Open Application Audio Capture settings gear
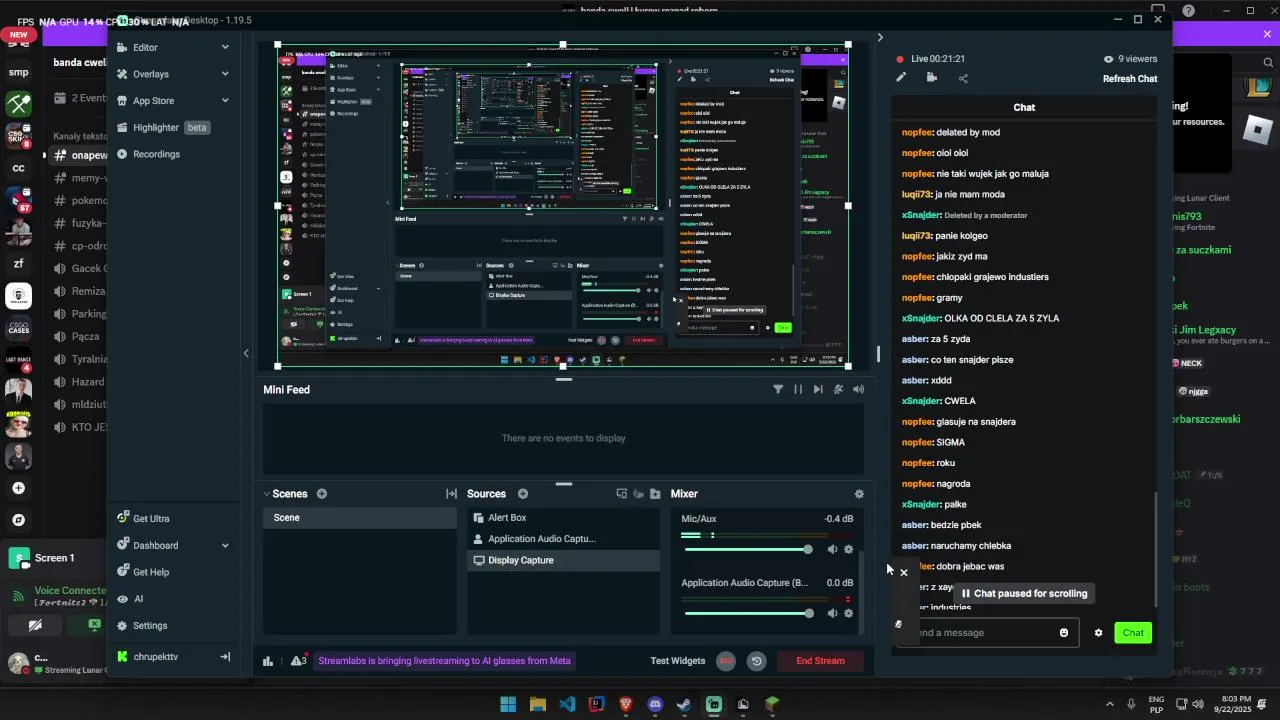This screenshot has height=720, width=1280. click(x=849, y=613)
